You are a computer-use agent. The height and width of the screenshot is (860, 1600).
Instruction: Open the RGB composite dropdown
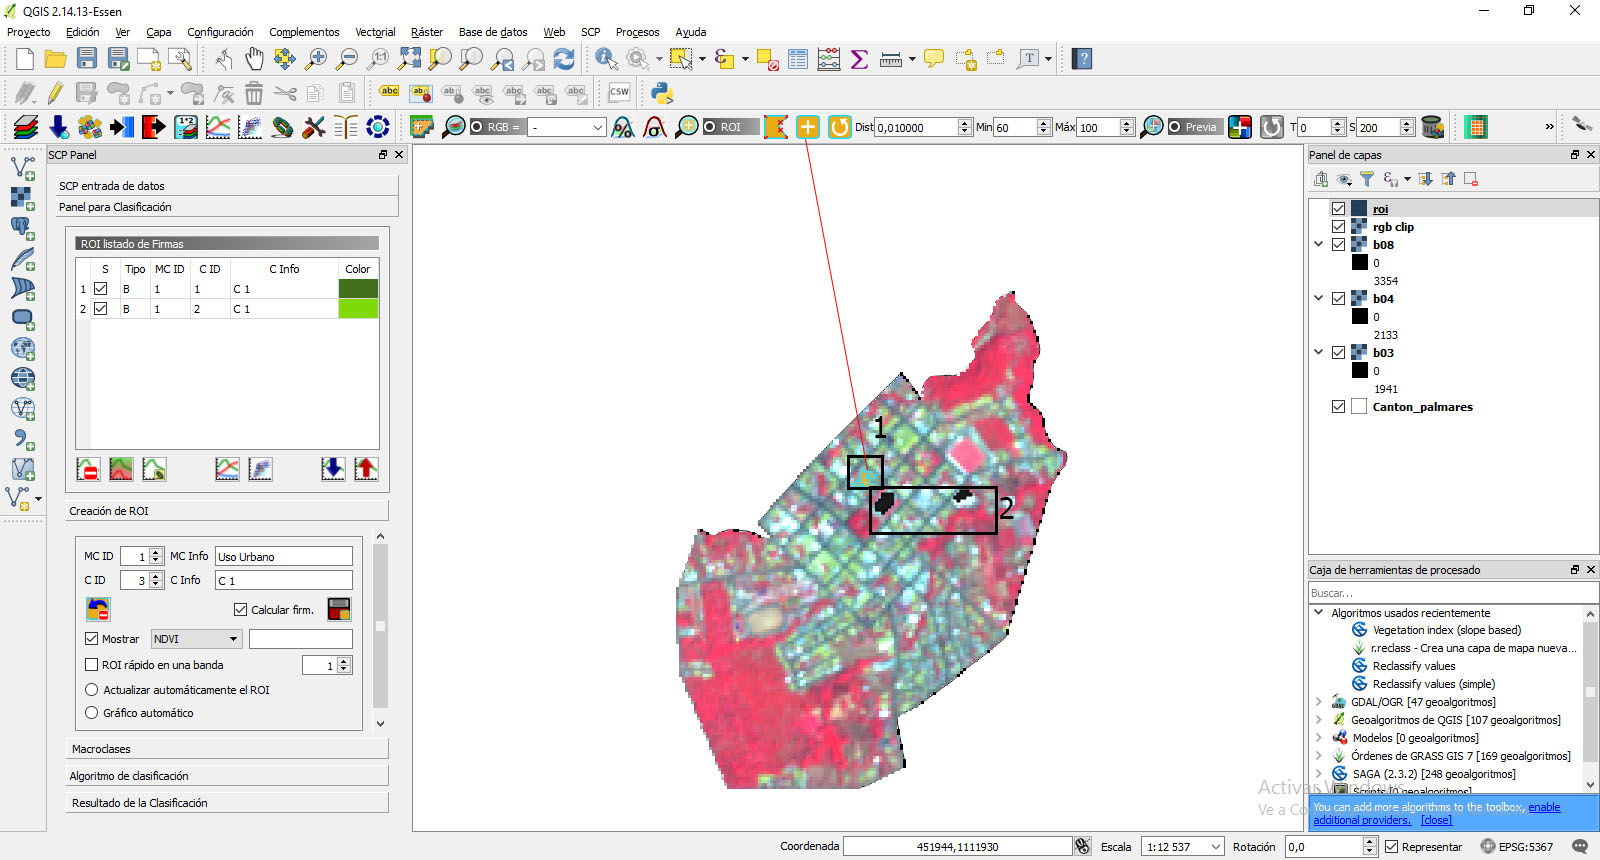(567, 127)
